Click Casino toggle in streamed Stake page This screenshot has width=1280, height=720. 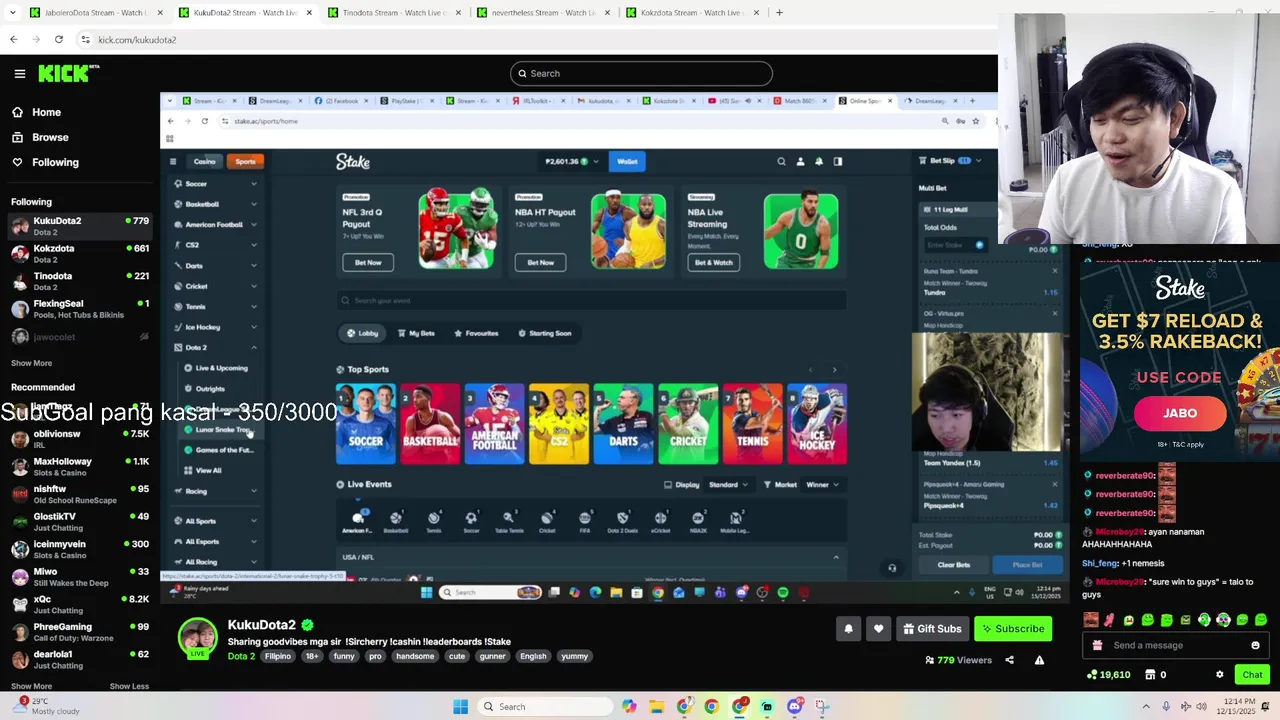[205, 161]
